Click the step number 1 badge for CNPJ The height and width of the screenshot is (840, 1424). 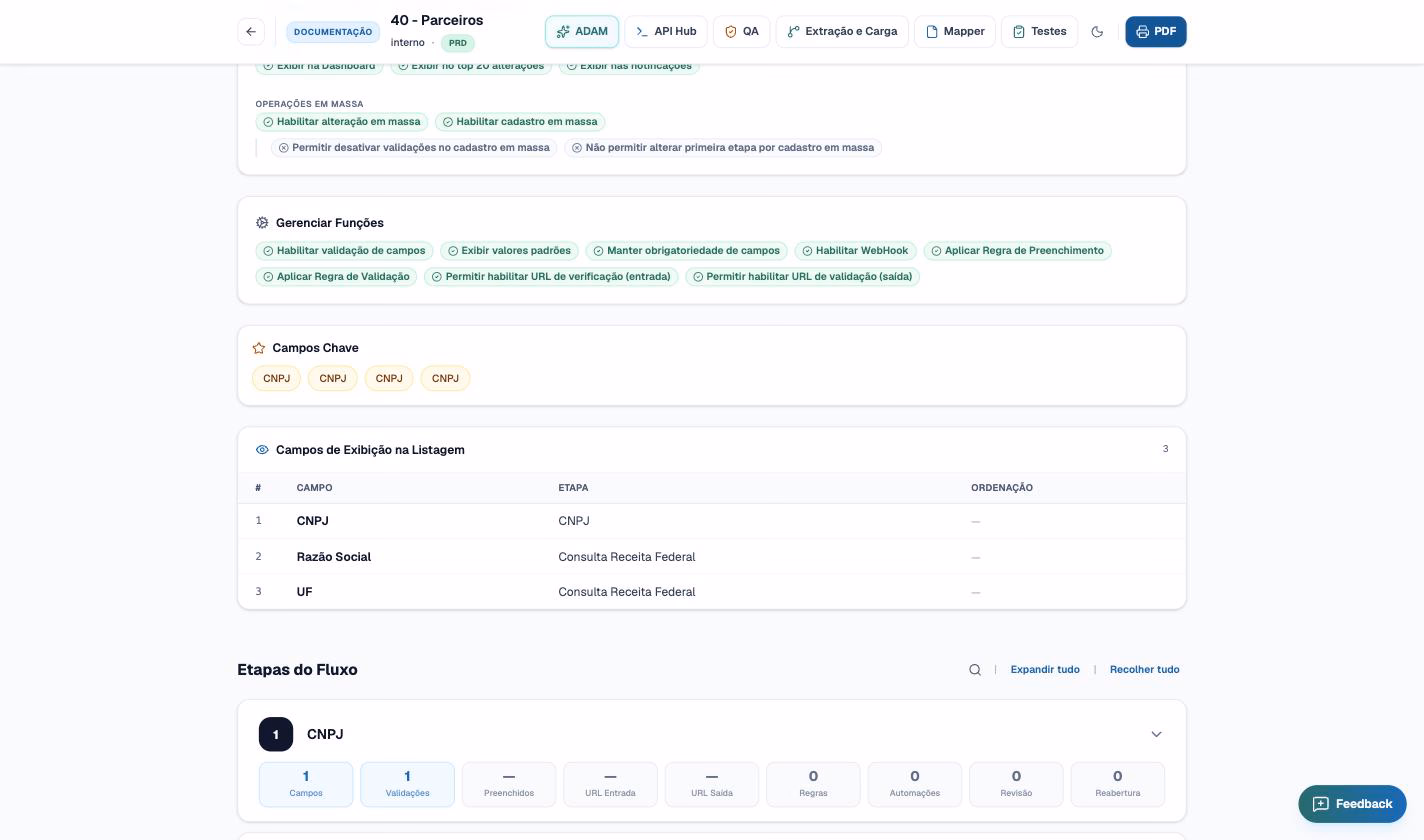(x=276, y=735)
